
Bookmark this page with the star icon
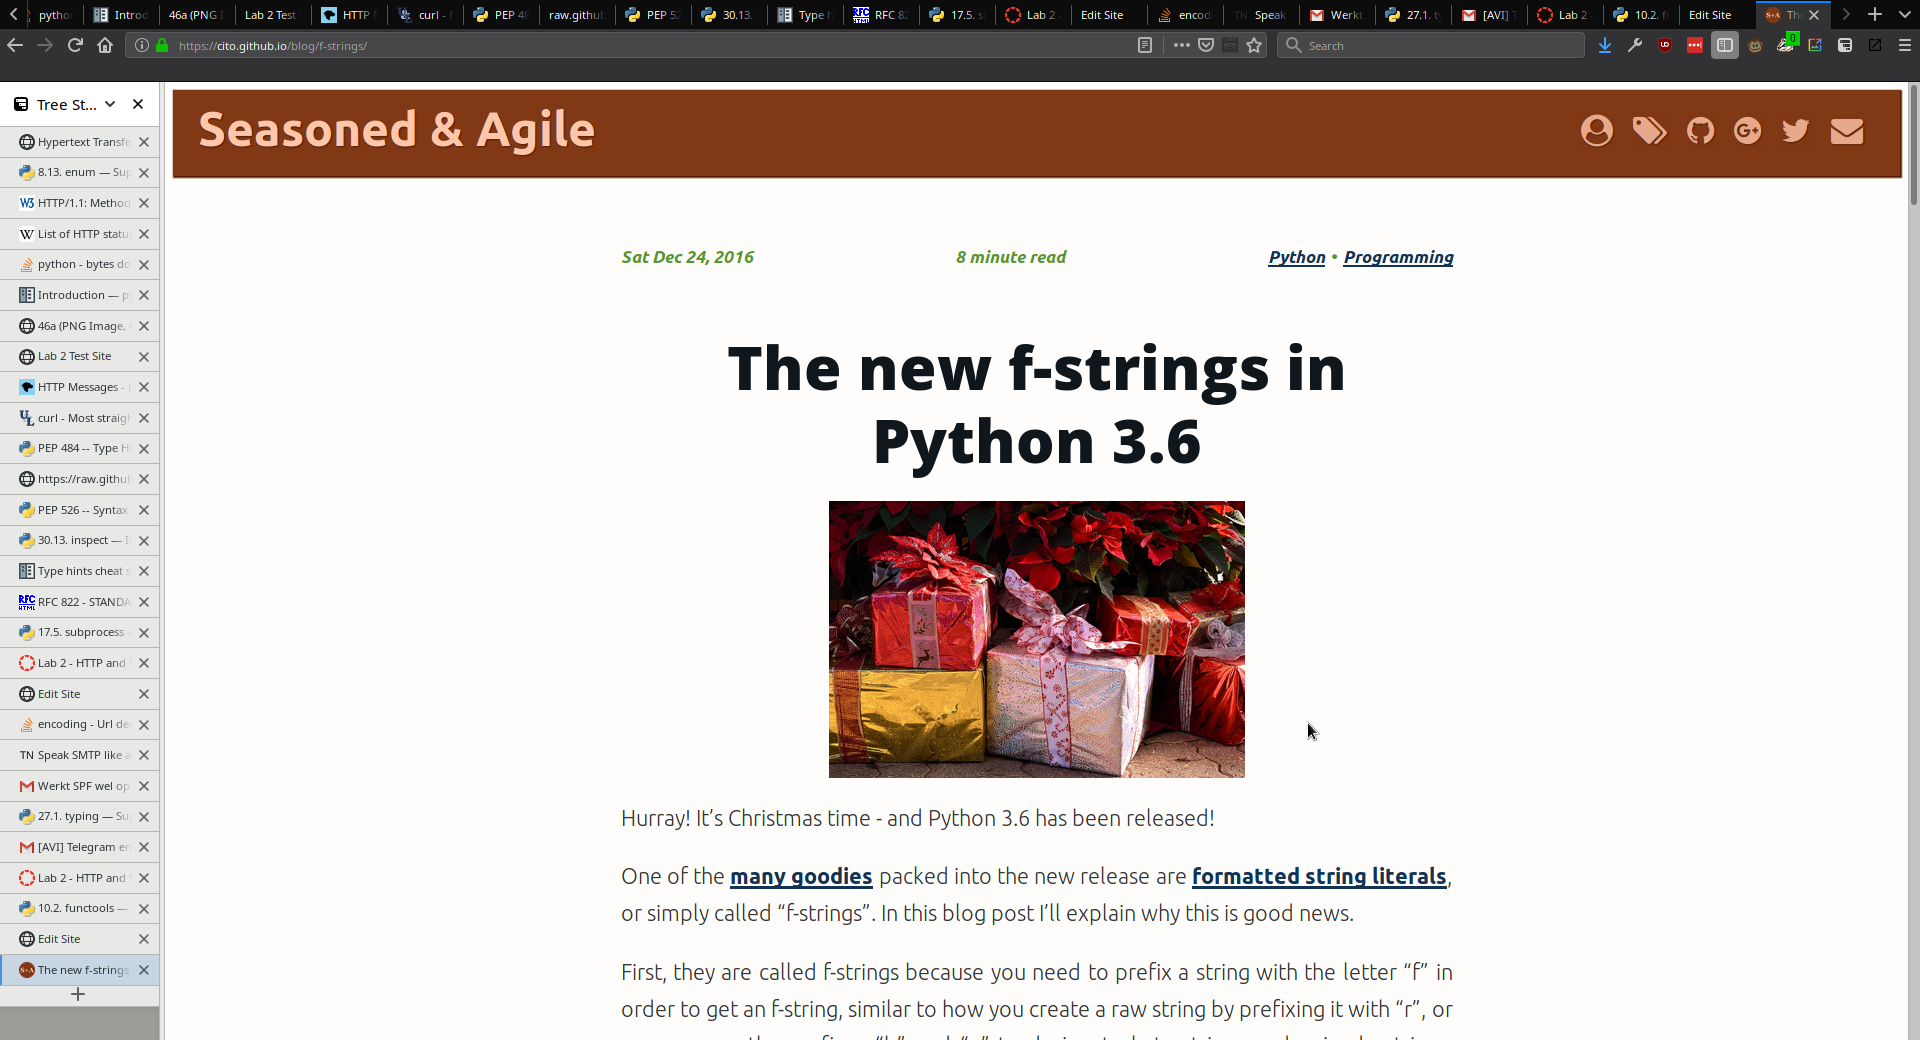pos(1254,45)
